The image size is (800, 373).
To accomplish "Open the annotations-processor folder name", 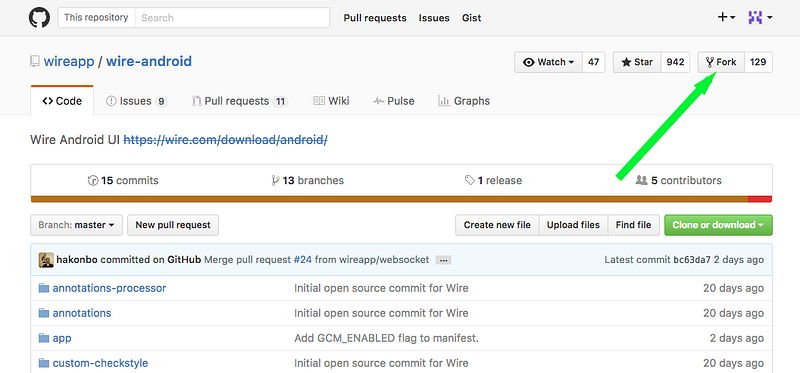I will pos(109,288).
